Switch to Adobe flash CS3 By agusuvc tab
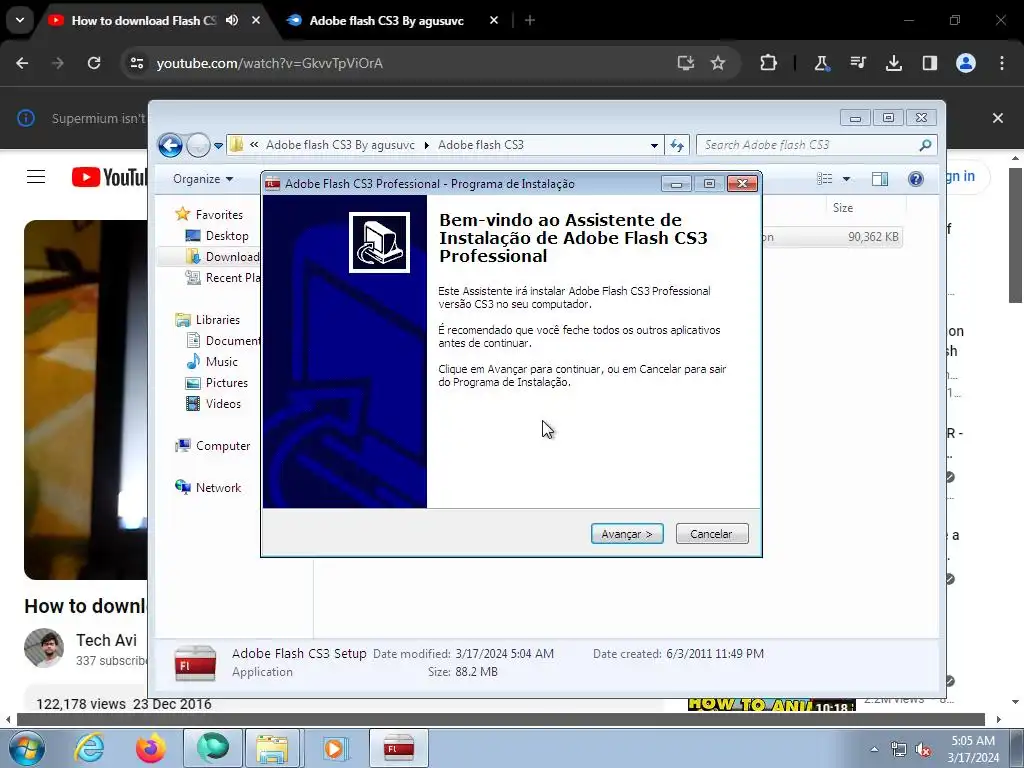 click(387, 20)
